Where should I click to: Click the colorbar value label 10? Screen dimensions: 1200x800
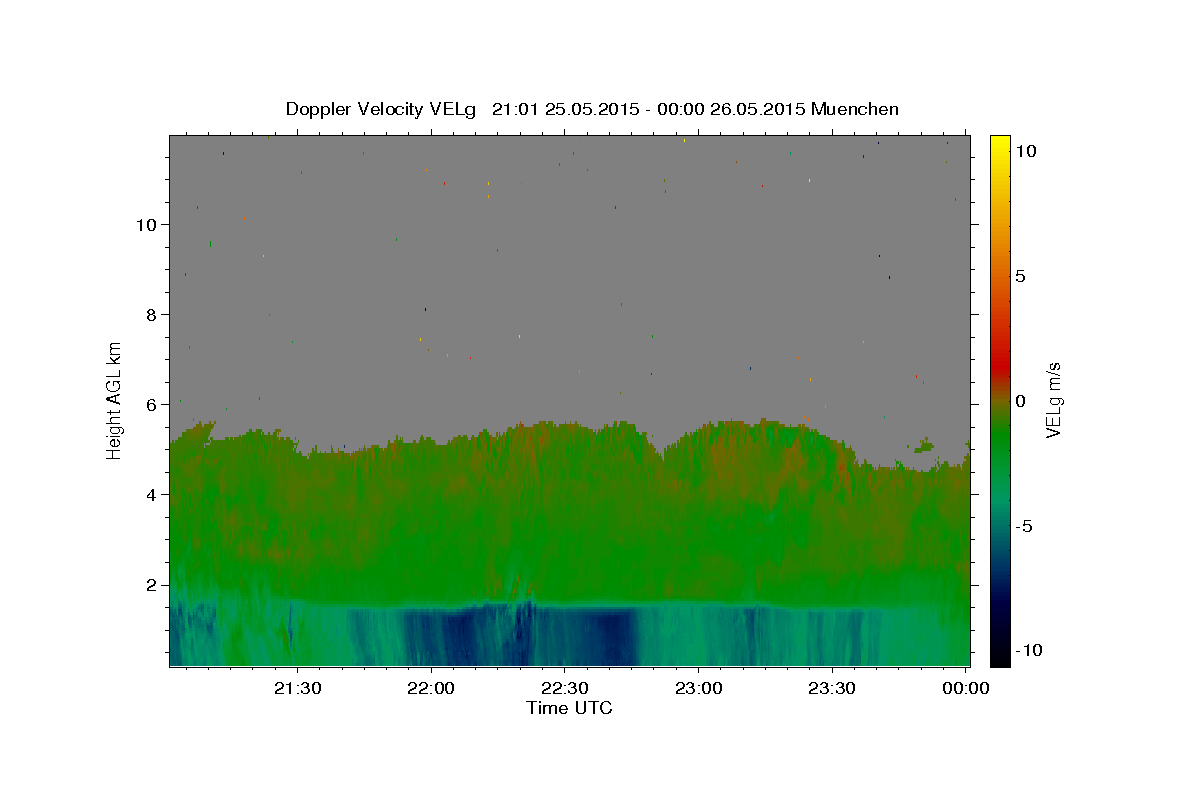click(1025, 151)
